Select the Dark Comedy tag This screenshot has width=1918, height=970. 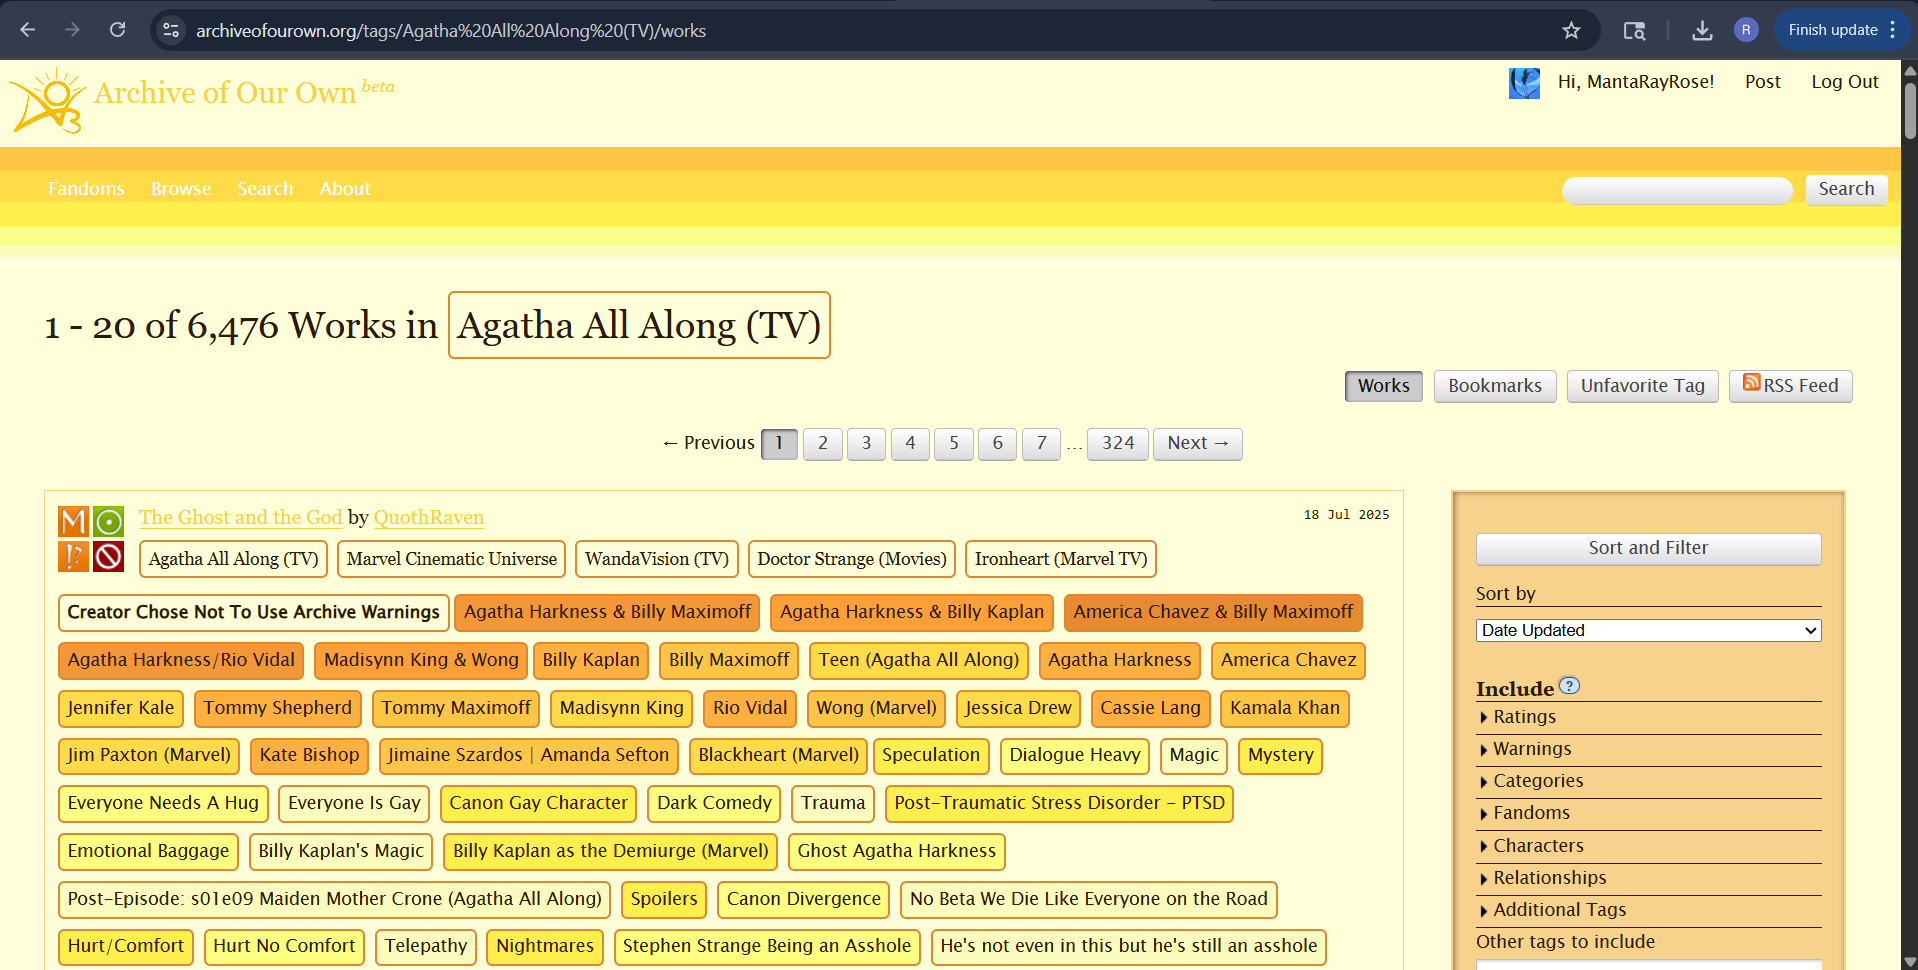pyautogui.click(x=714, y=803)
